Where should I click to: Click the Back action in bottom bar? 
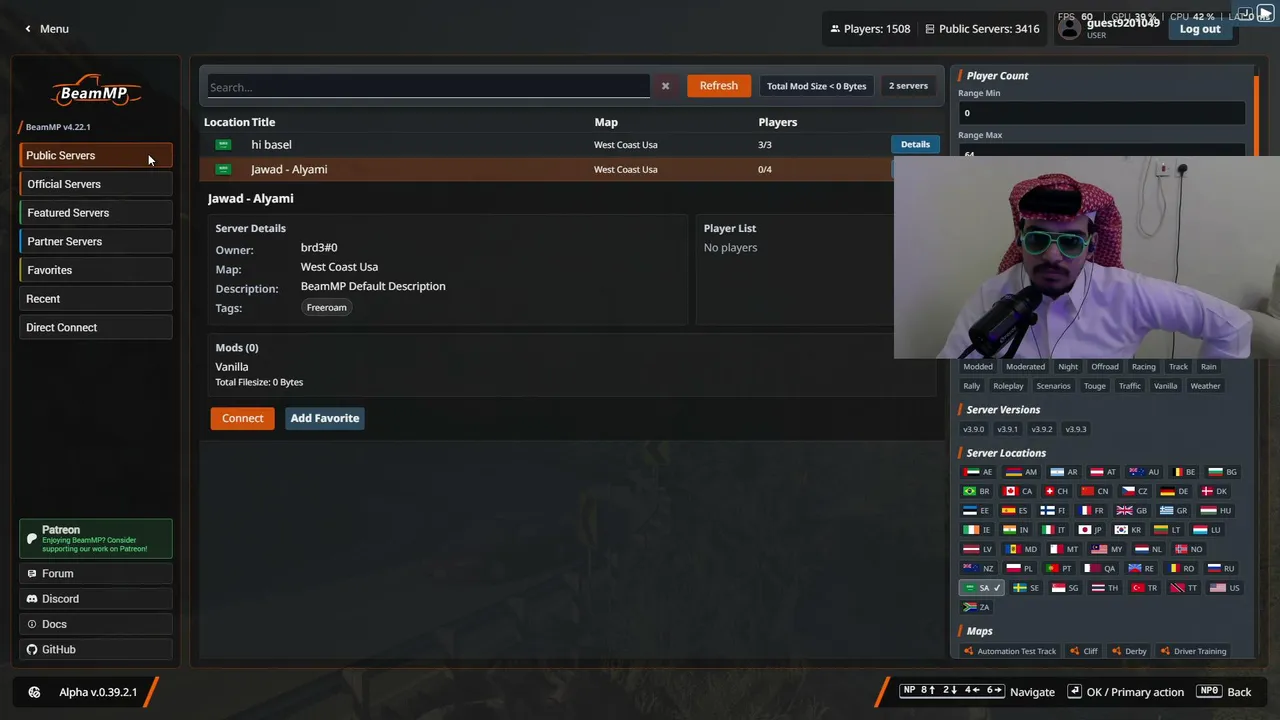tap(1225, 692)
